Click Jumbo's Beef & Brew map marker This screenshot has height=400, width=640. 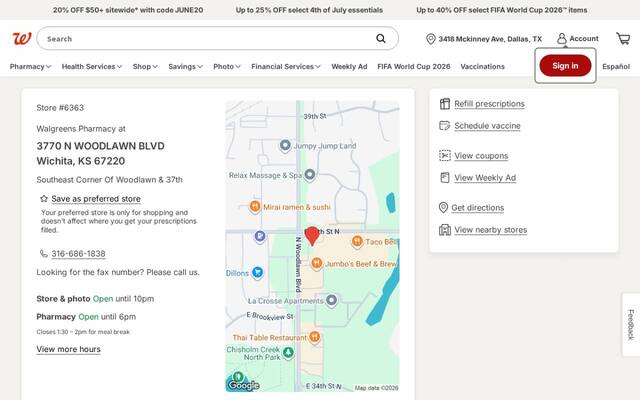coord(316,263)
